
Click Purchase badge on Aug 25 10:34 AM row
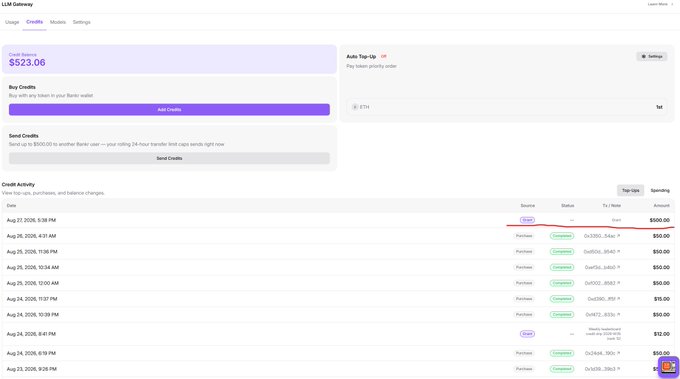pyautogui.click(x=524, y=268)
